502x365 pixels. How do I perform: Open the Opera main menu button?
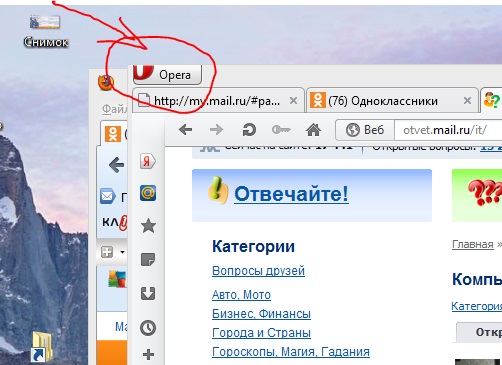click(x=167, y=74)
